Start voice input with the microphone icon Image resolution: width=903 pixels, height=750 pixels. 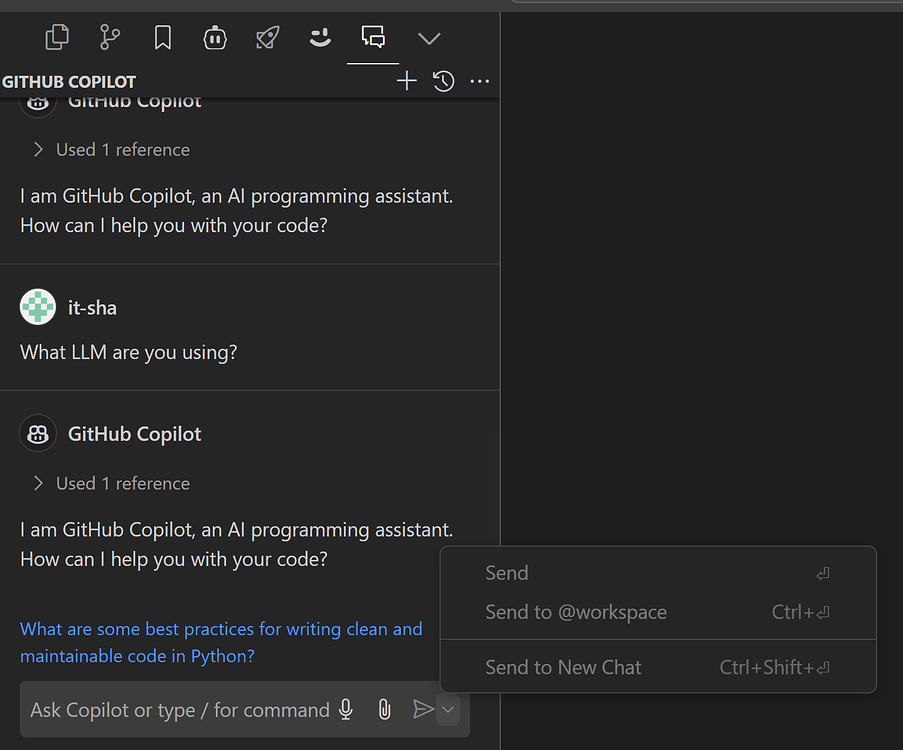345,709
